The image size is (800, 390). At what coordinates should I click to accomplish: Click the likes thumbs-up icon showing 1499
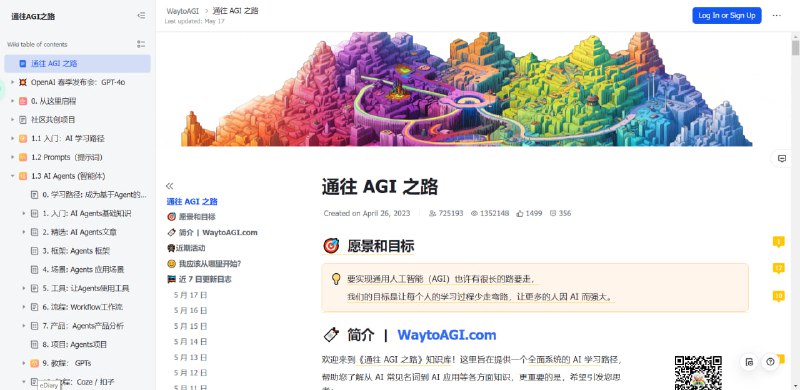pos(519,213)
